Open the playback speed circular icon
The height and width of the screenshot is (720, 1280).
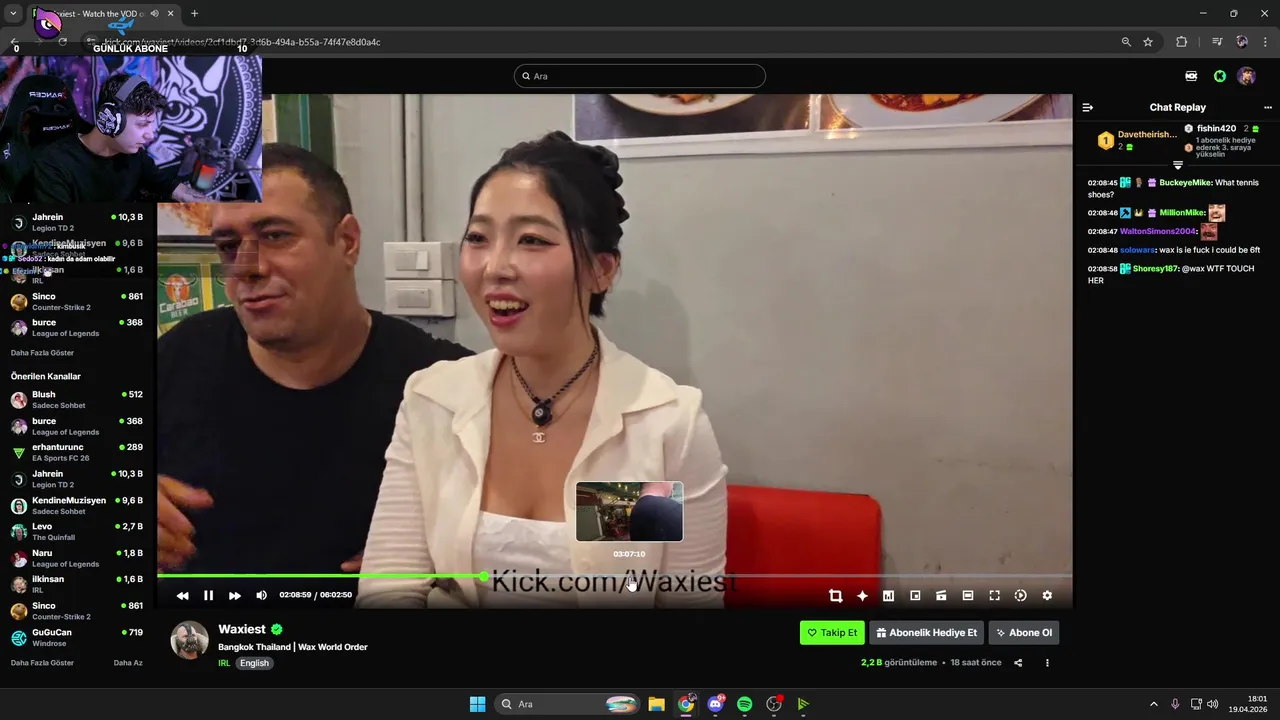pos(1021,596)
